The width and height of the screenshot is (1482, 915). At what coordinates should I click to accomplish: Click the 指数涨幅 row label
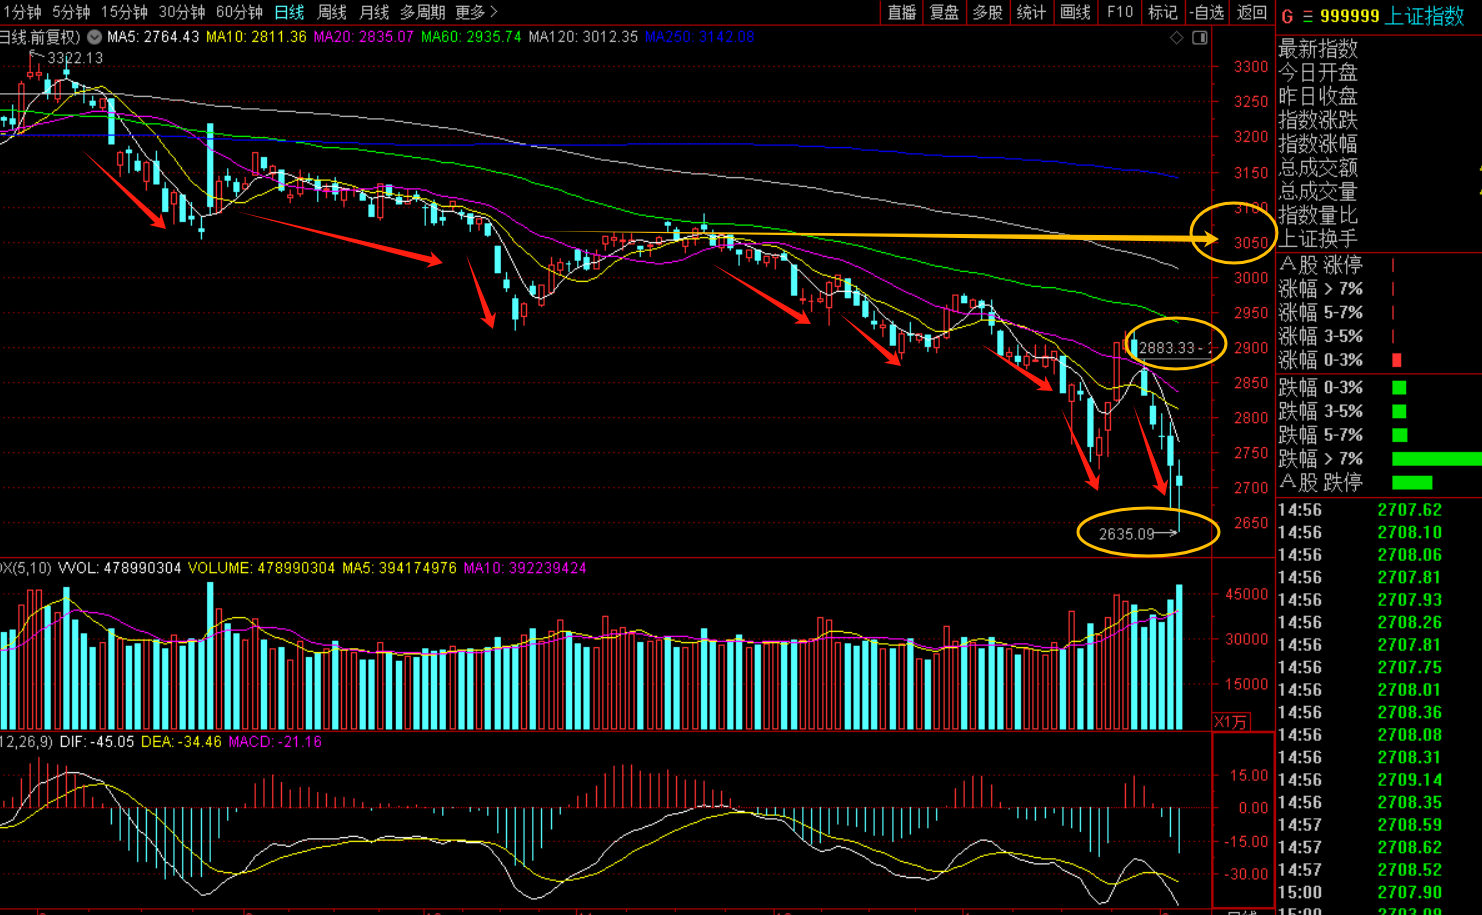1318,144
